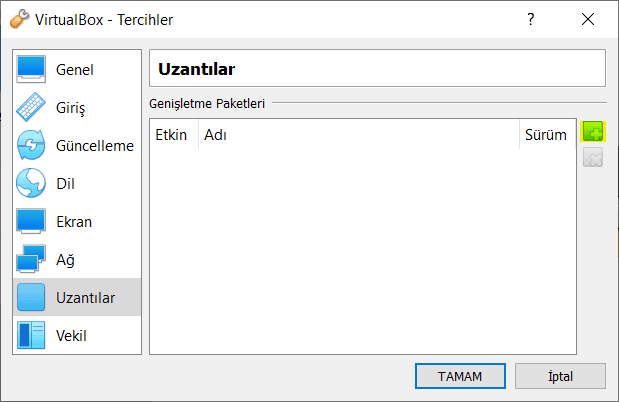The height and width of the screenshot is (402, 619).
Task: Open the Ekran display icon
Action: (31, 222)
